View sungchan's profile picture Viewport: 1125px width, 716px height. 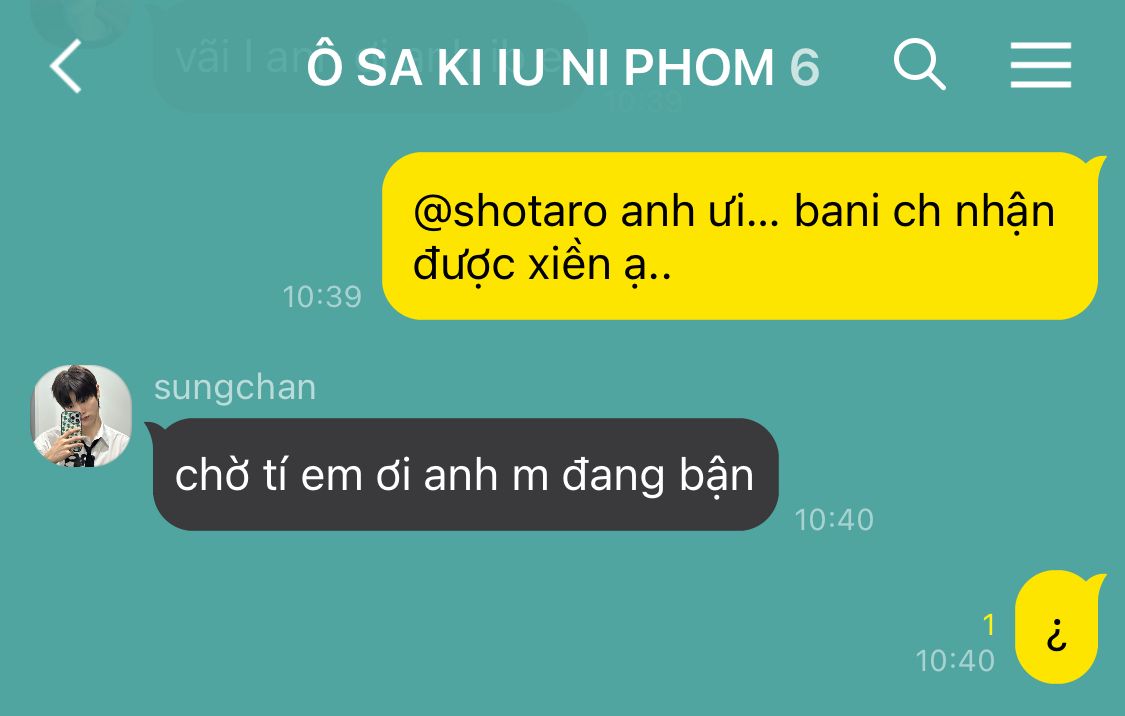click(x=81, y=416)
